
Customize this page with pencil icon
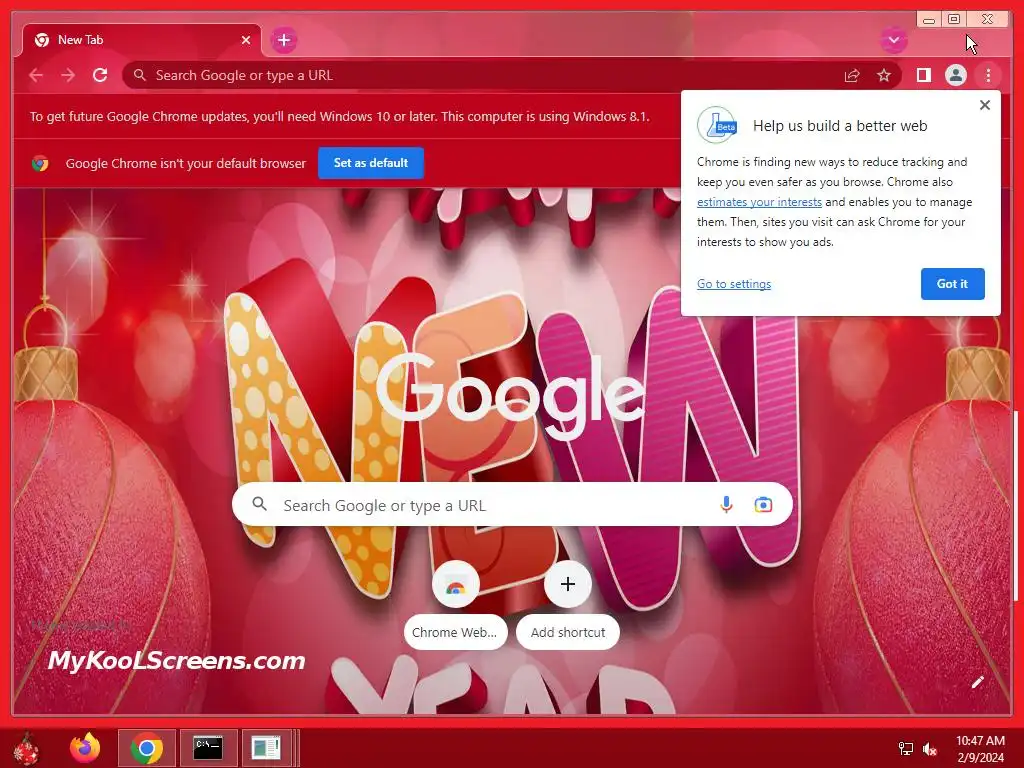click(977, 682)
